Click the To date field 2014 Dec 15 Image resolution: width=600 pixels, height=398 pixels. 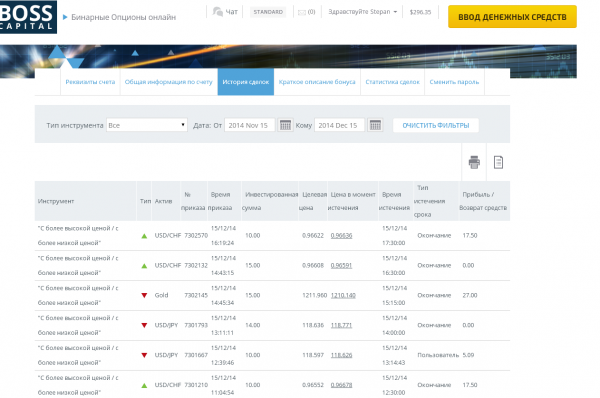(x=339, y=125)
